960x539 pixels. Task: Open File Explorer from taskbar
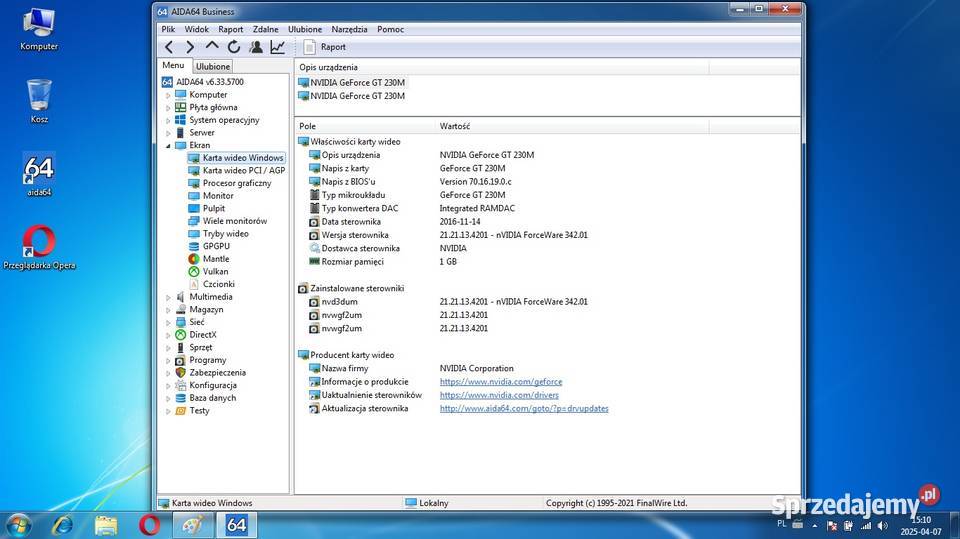[106, 526]
